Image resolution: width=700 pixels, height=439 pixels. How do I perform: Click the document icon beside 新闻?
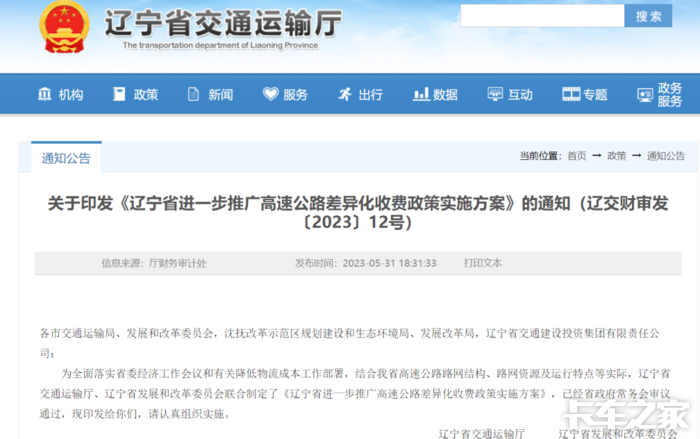(193, 94)
